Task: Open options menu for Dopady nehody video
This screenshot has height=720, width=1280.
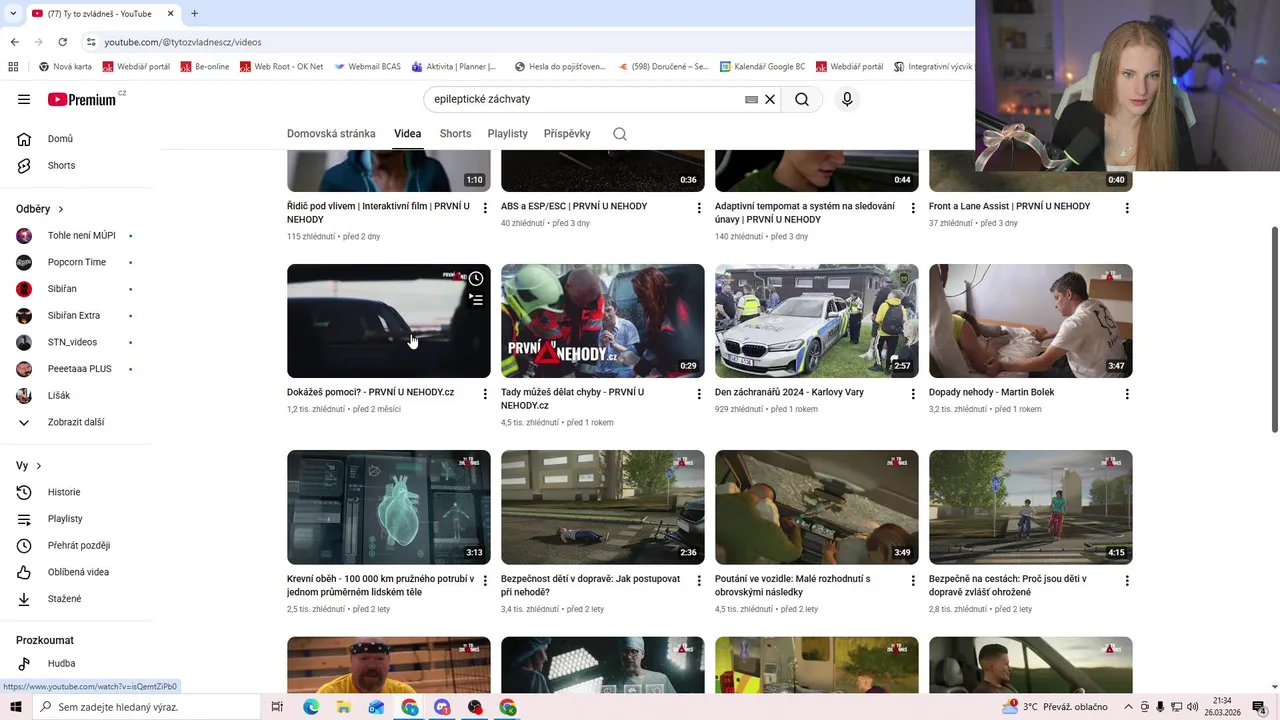Action: point(1127,394)
